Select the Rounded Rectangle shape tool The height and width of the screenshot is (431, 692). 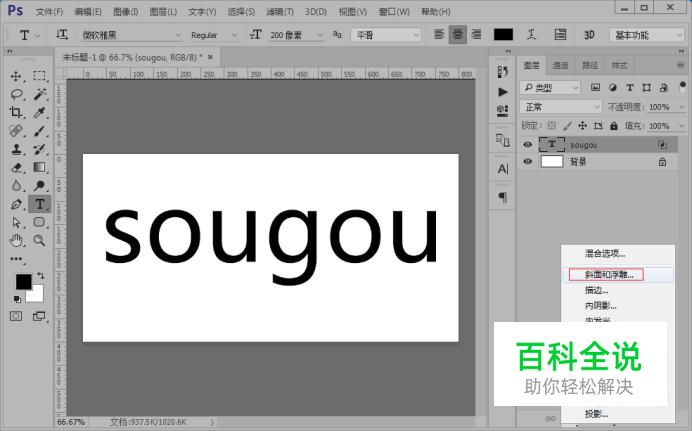click(39, 222)
